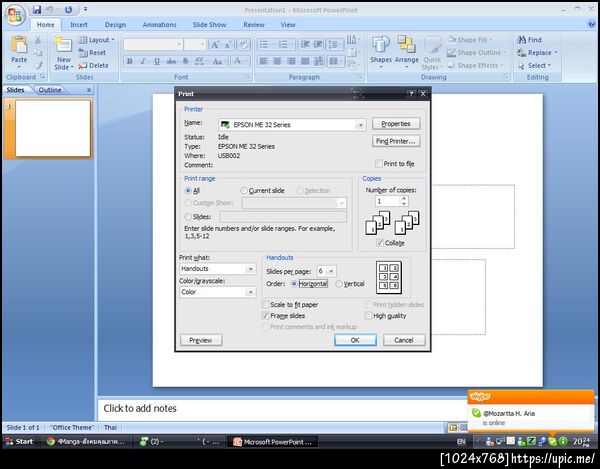
Task: Open the Insert ribbon tab
Action: click(79, 25)
